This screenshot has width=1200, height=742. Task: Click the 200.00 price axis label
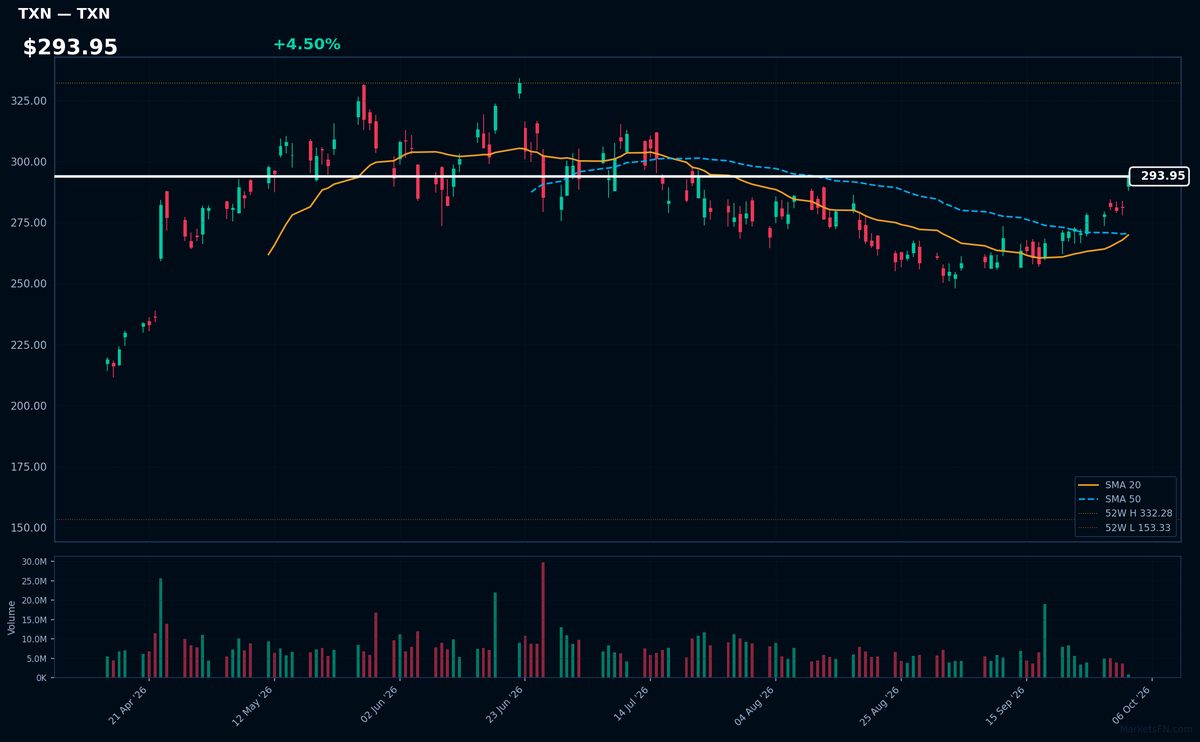pyautogui.click(x=29, y=406)
